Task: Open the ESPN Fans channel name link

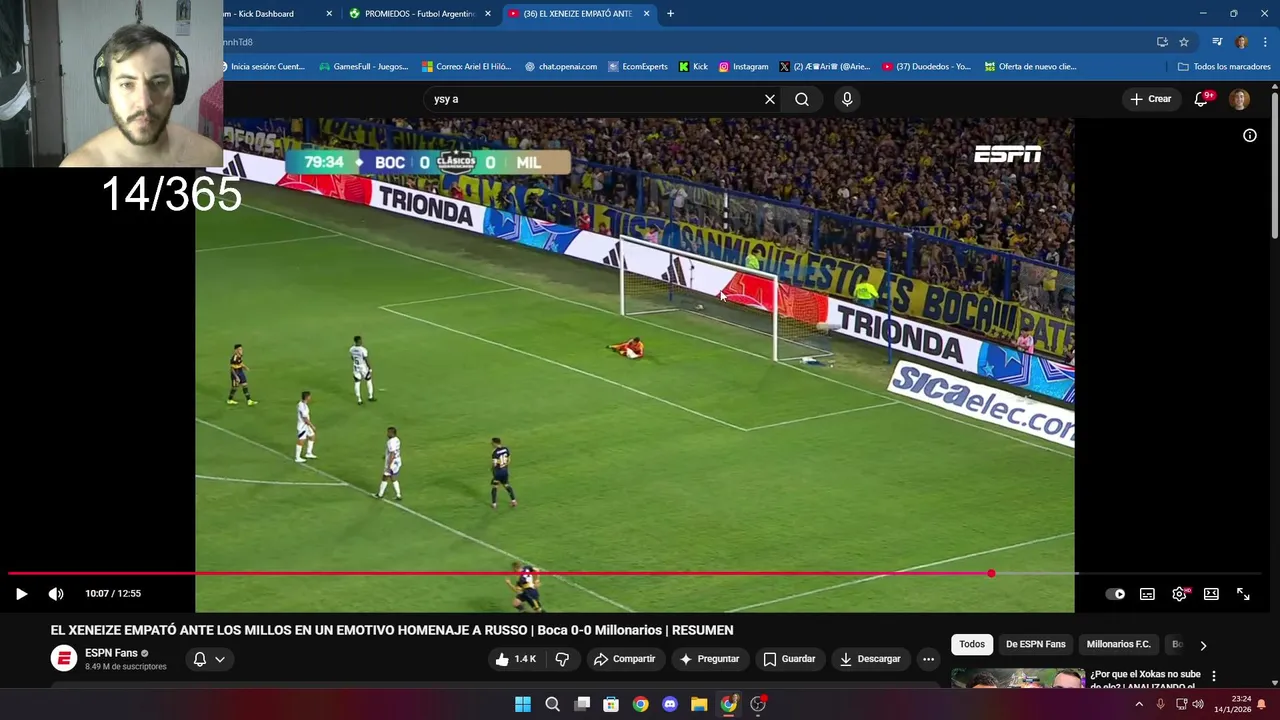Action: 111,653
